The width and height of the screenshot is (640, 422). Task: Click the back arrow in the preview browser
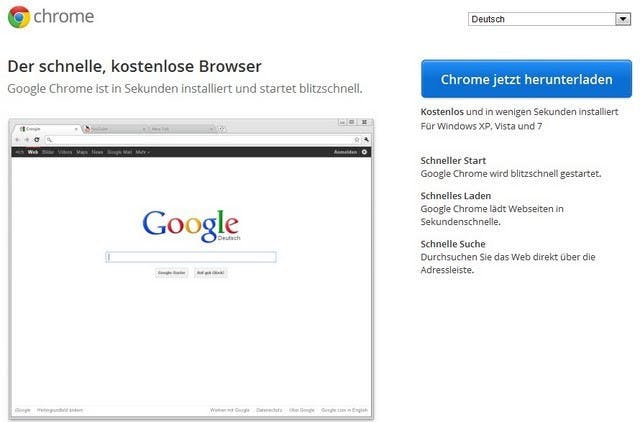[x=18, y=140]
